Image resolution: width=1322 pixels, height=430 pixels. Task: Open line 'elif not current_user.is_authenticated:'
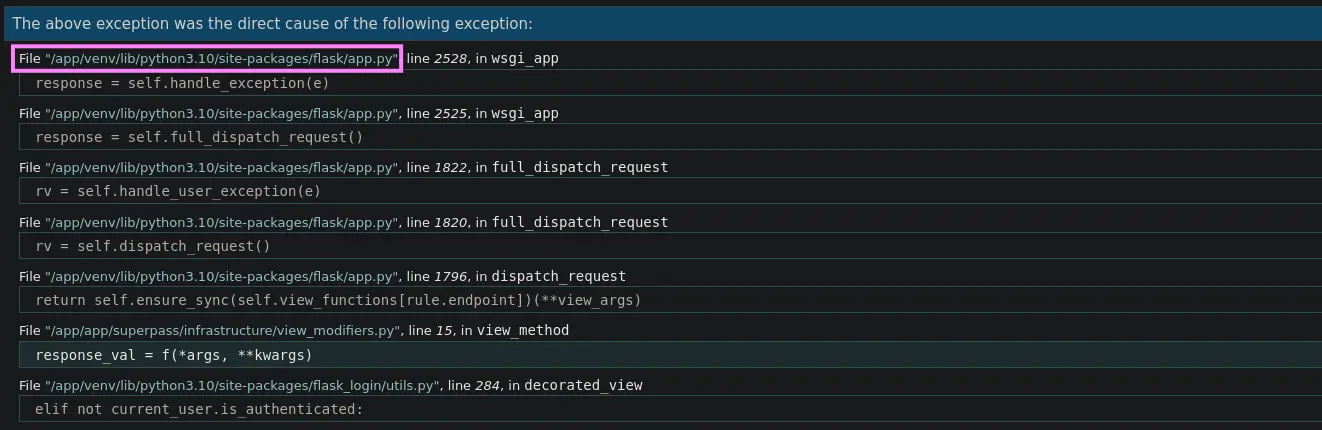point(670,409)
